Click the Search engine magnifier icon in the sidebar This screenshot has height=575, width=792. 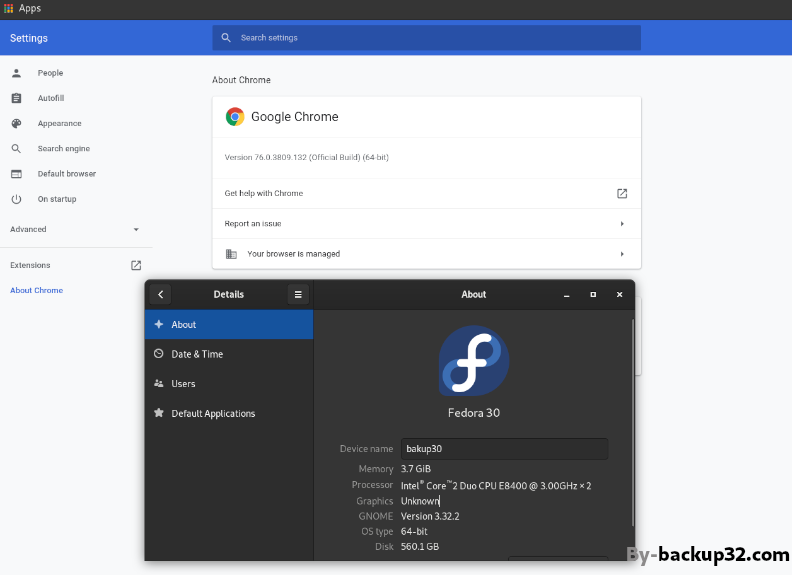click(x=16, y=149)
